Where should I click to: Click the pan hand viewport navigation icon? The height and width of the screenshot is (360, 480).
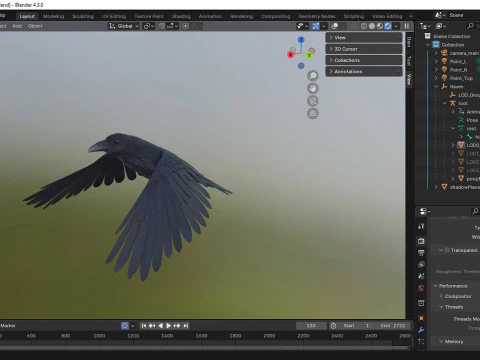point(312,88)
